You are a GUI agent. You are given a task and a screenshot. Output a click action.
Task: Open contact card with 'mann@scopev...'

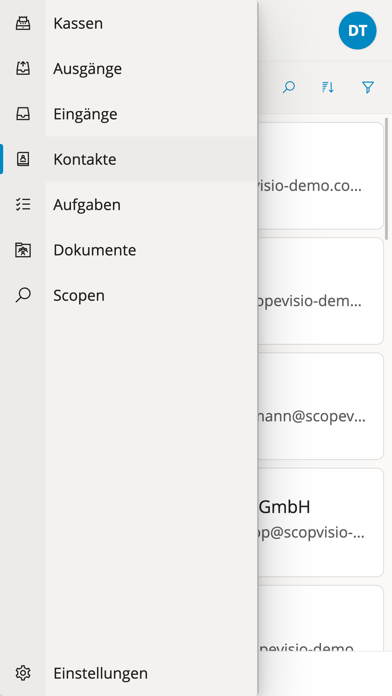[320, 407]
